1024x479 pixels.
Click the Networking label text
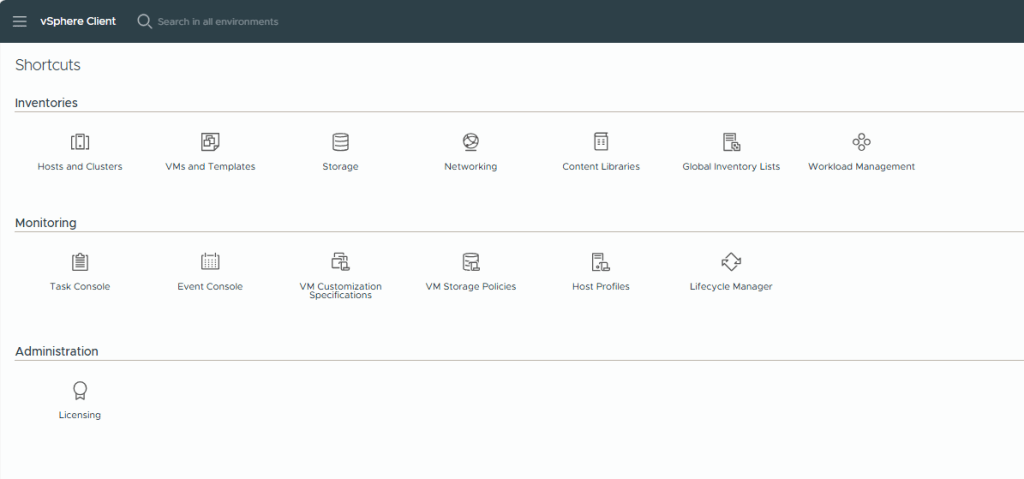tap(470, 167)
